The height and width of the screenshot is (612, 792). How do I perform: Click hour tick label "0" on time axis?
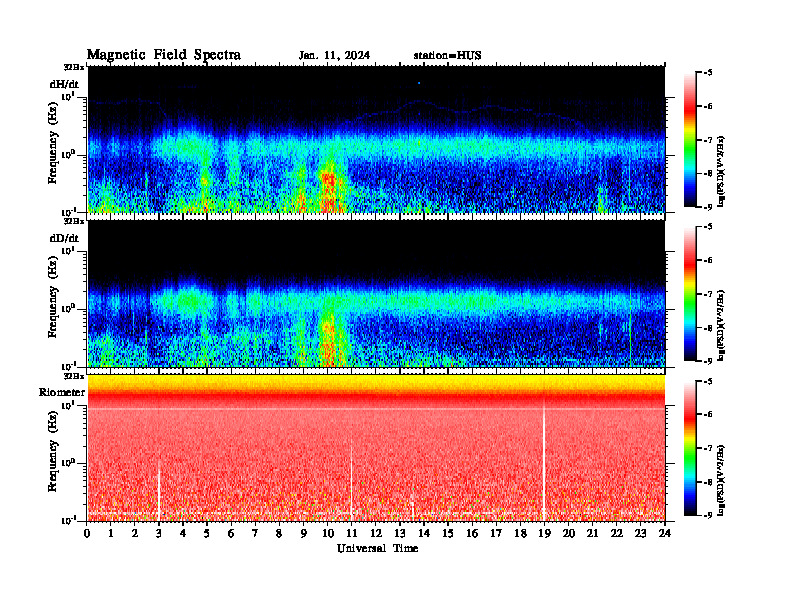(87, 533)
